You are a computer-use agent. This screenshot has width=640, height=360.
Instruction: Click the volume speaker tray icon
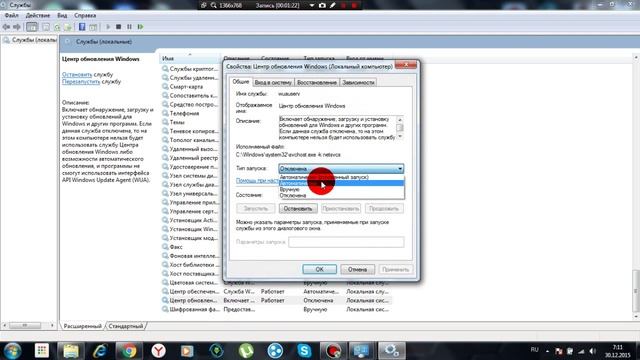[593, 351]
